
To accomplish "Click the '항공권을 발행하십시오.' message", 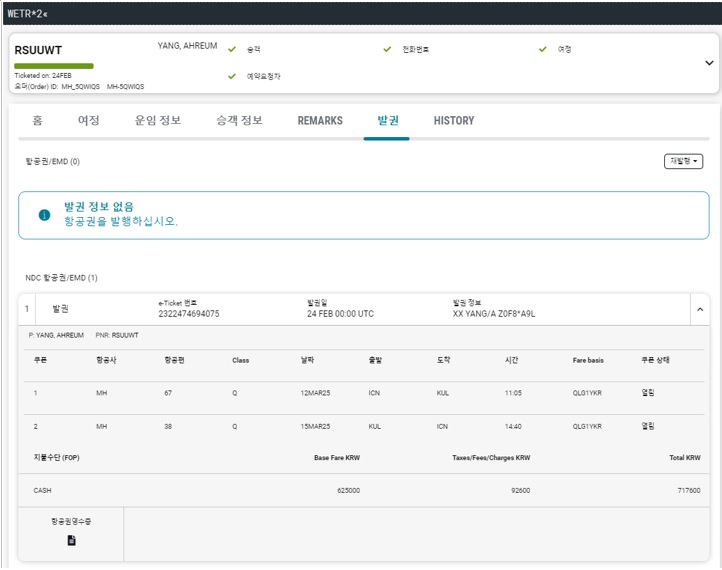I will pyautogui.click(x=121, y=221).
